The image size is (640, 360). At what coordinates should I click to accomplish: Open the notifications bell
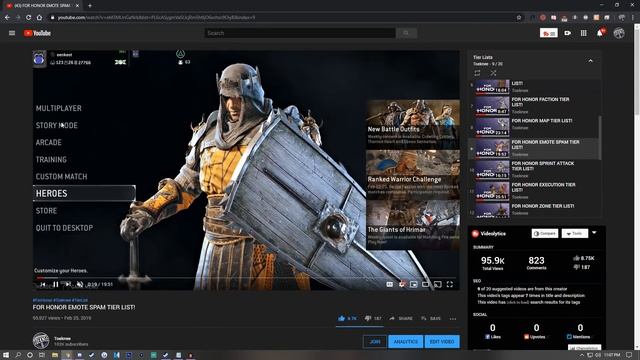(600, 33)
